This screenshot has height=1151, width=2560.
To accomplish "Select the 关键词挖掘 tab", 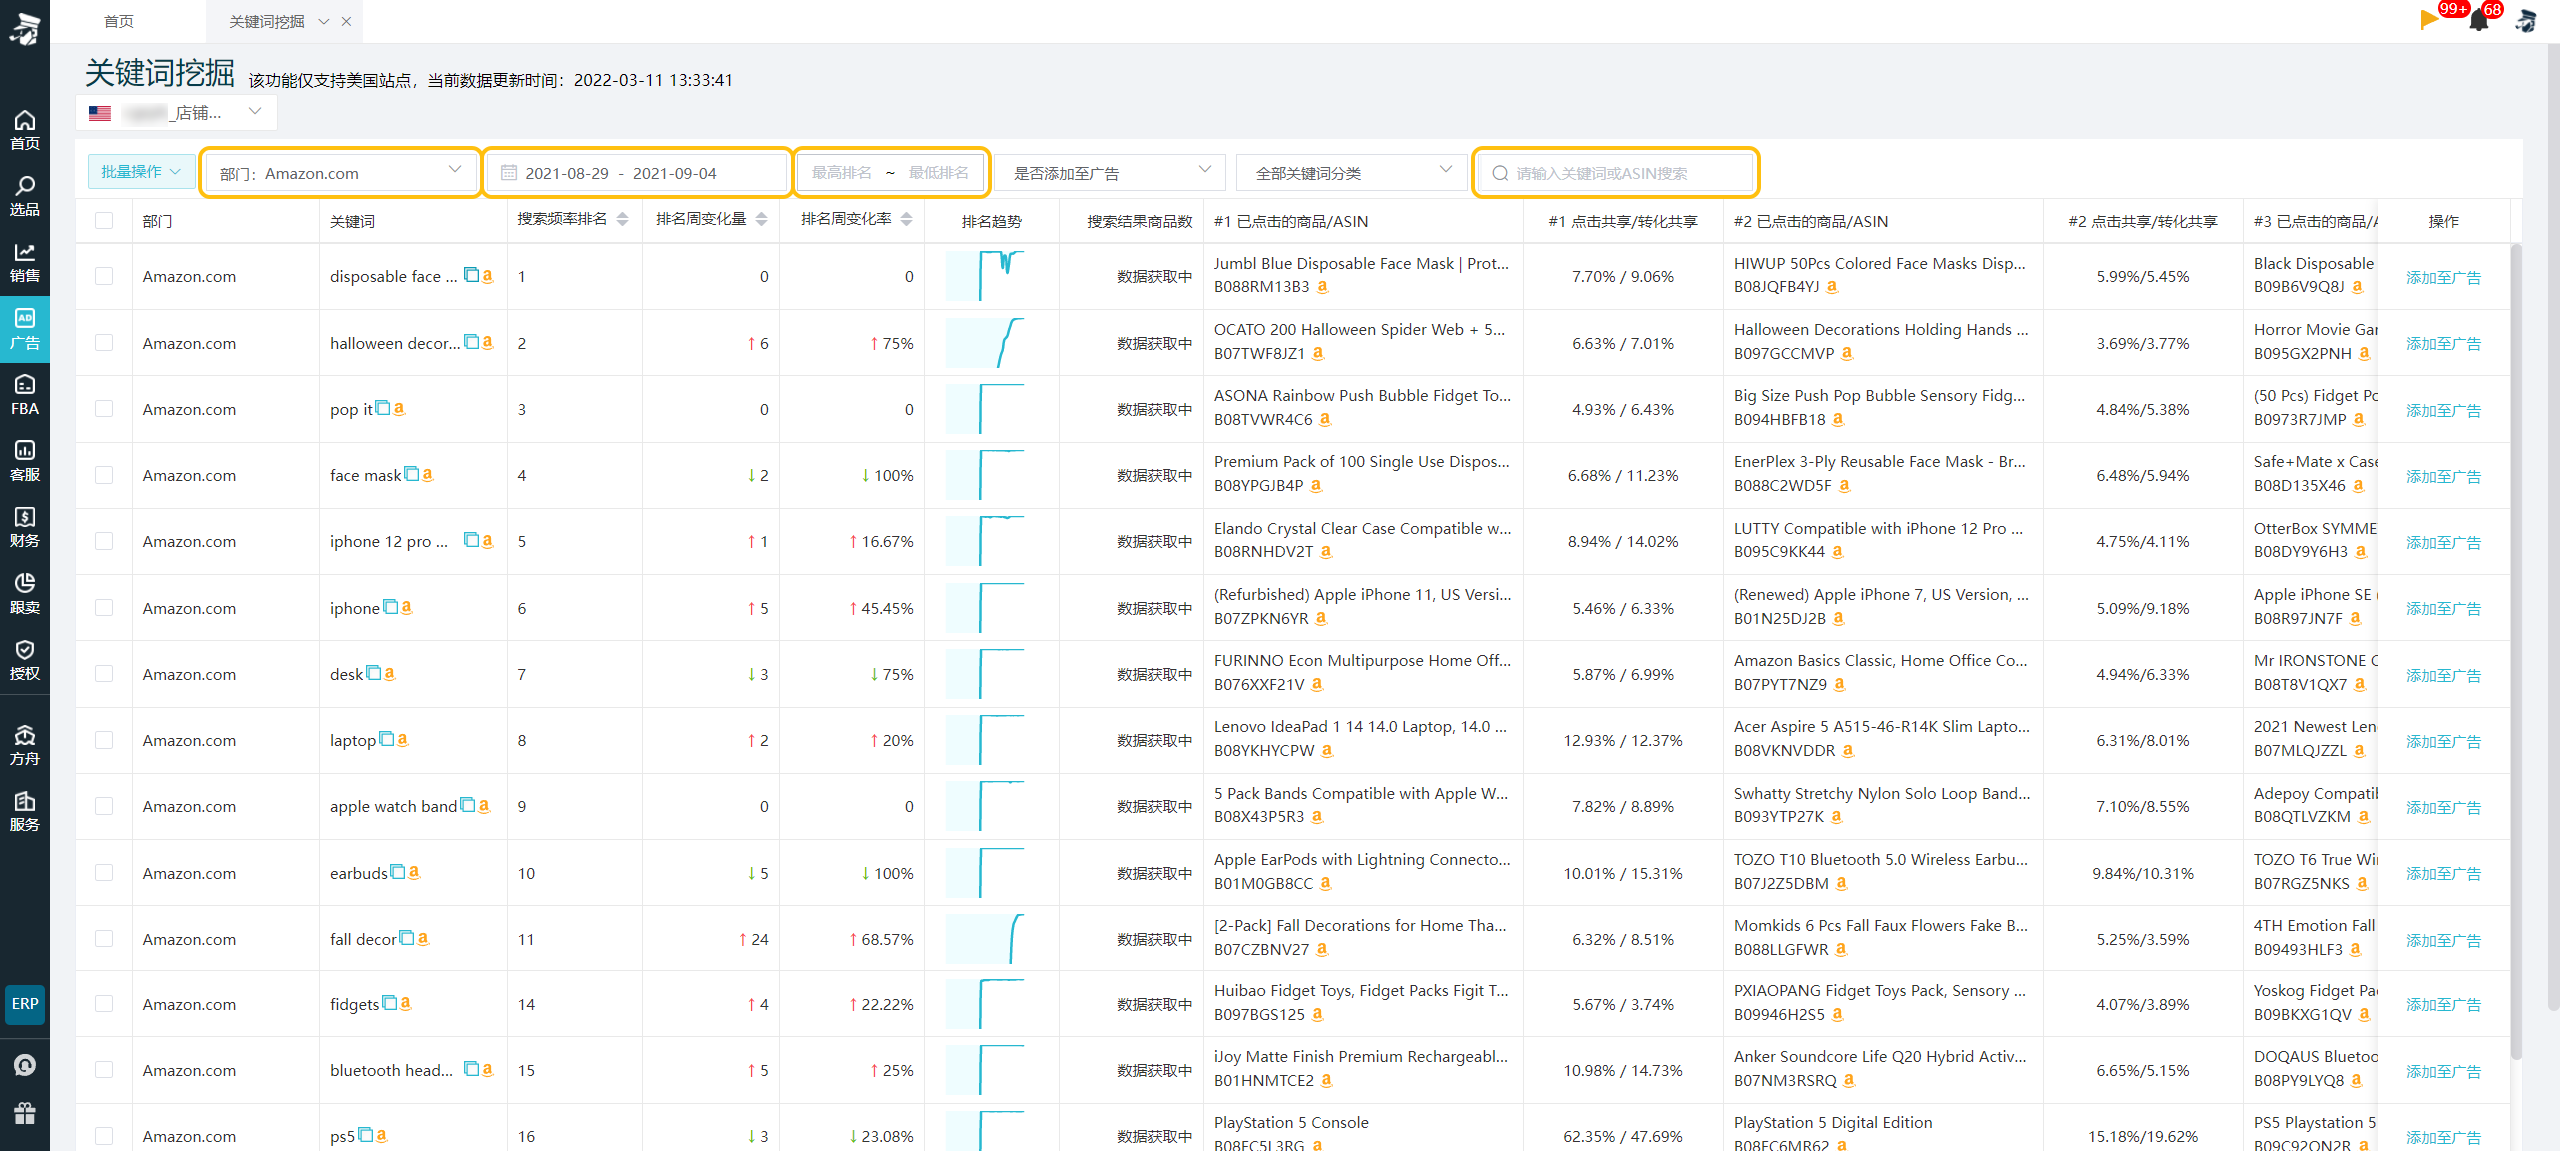I will coord(266,22).
